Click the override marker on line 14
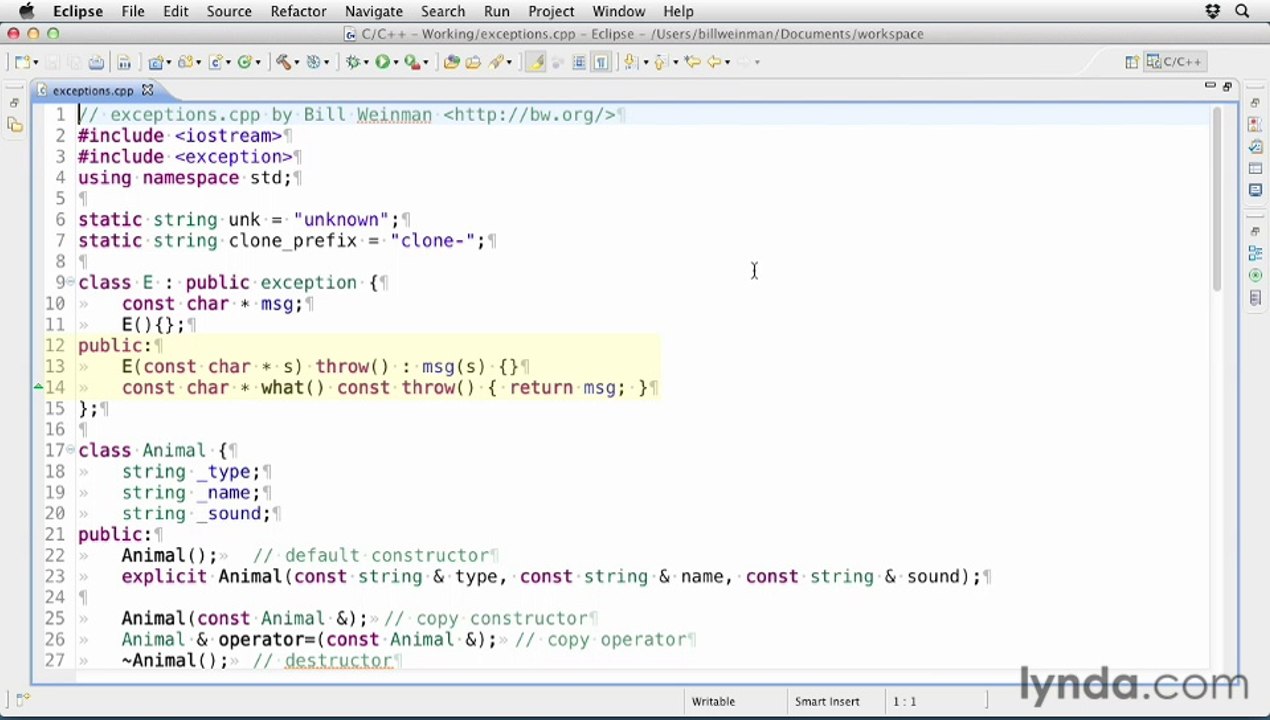1270x720 pixels. 38,387
